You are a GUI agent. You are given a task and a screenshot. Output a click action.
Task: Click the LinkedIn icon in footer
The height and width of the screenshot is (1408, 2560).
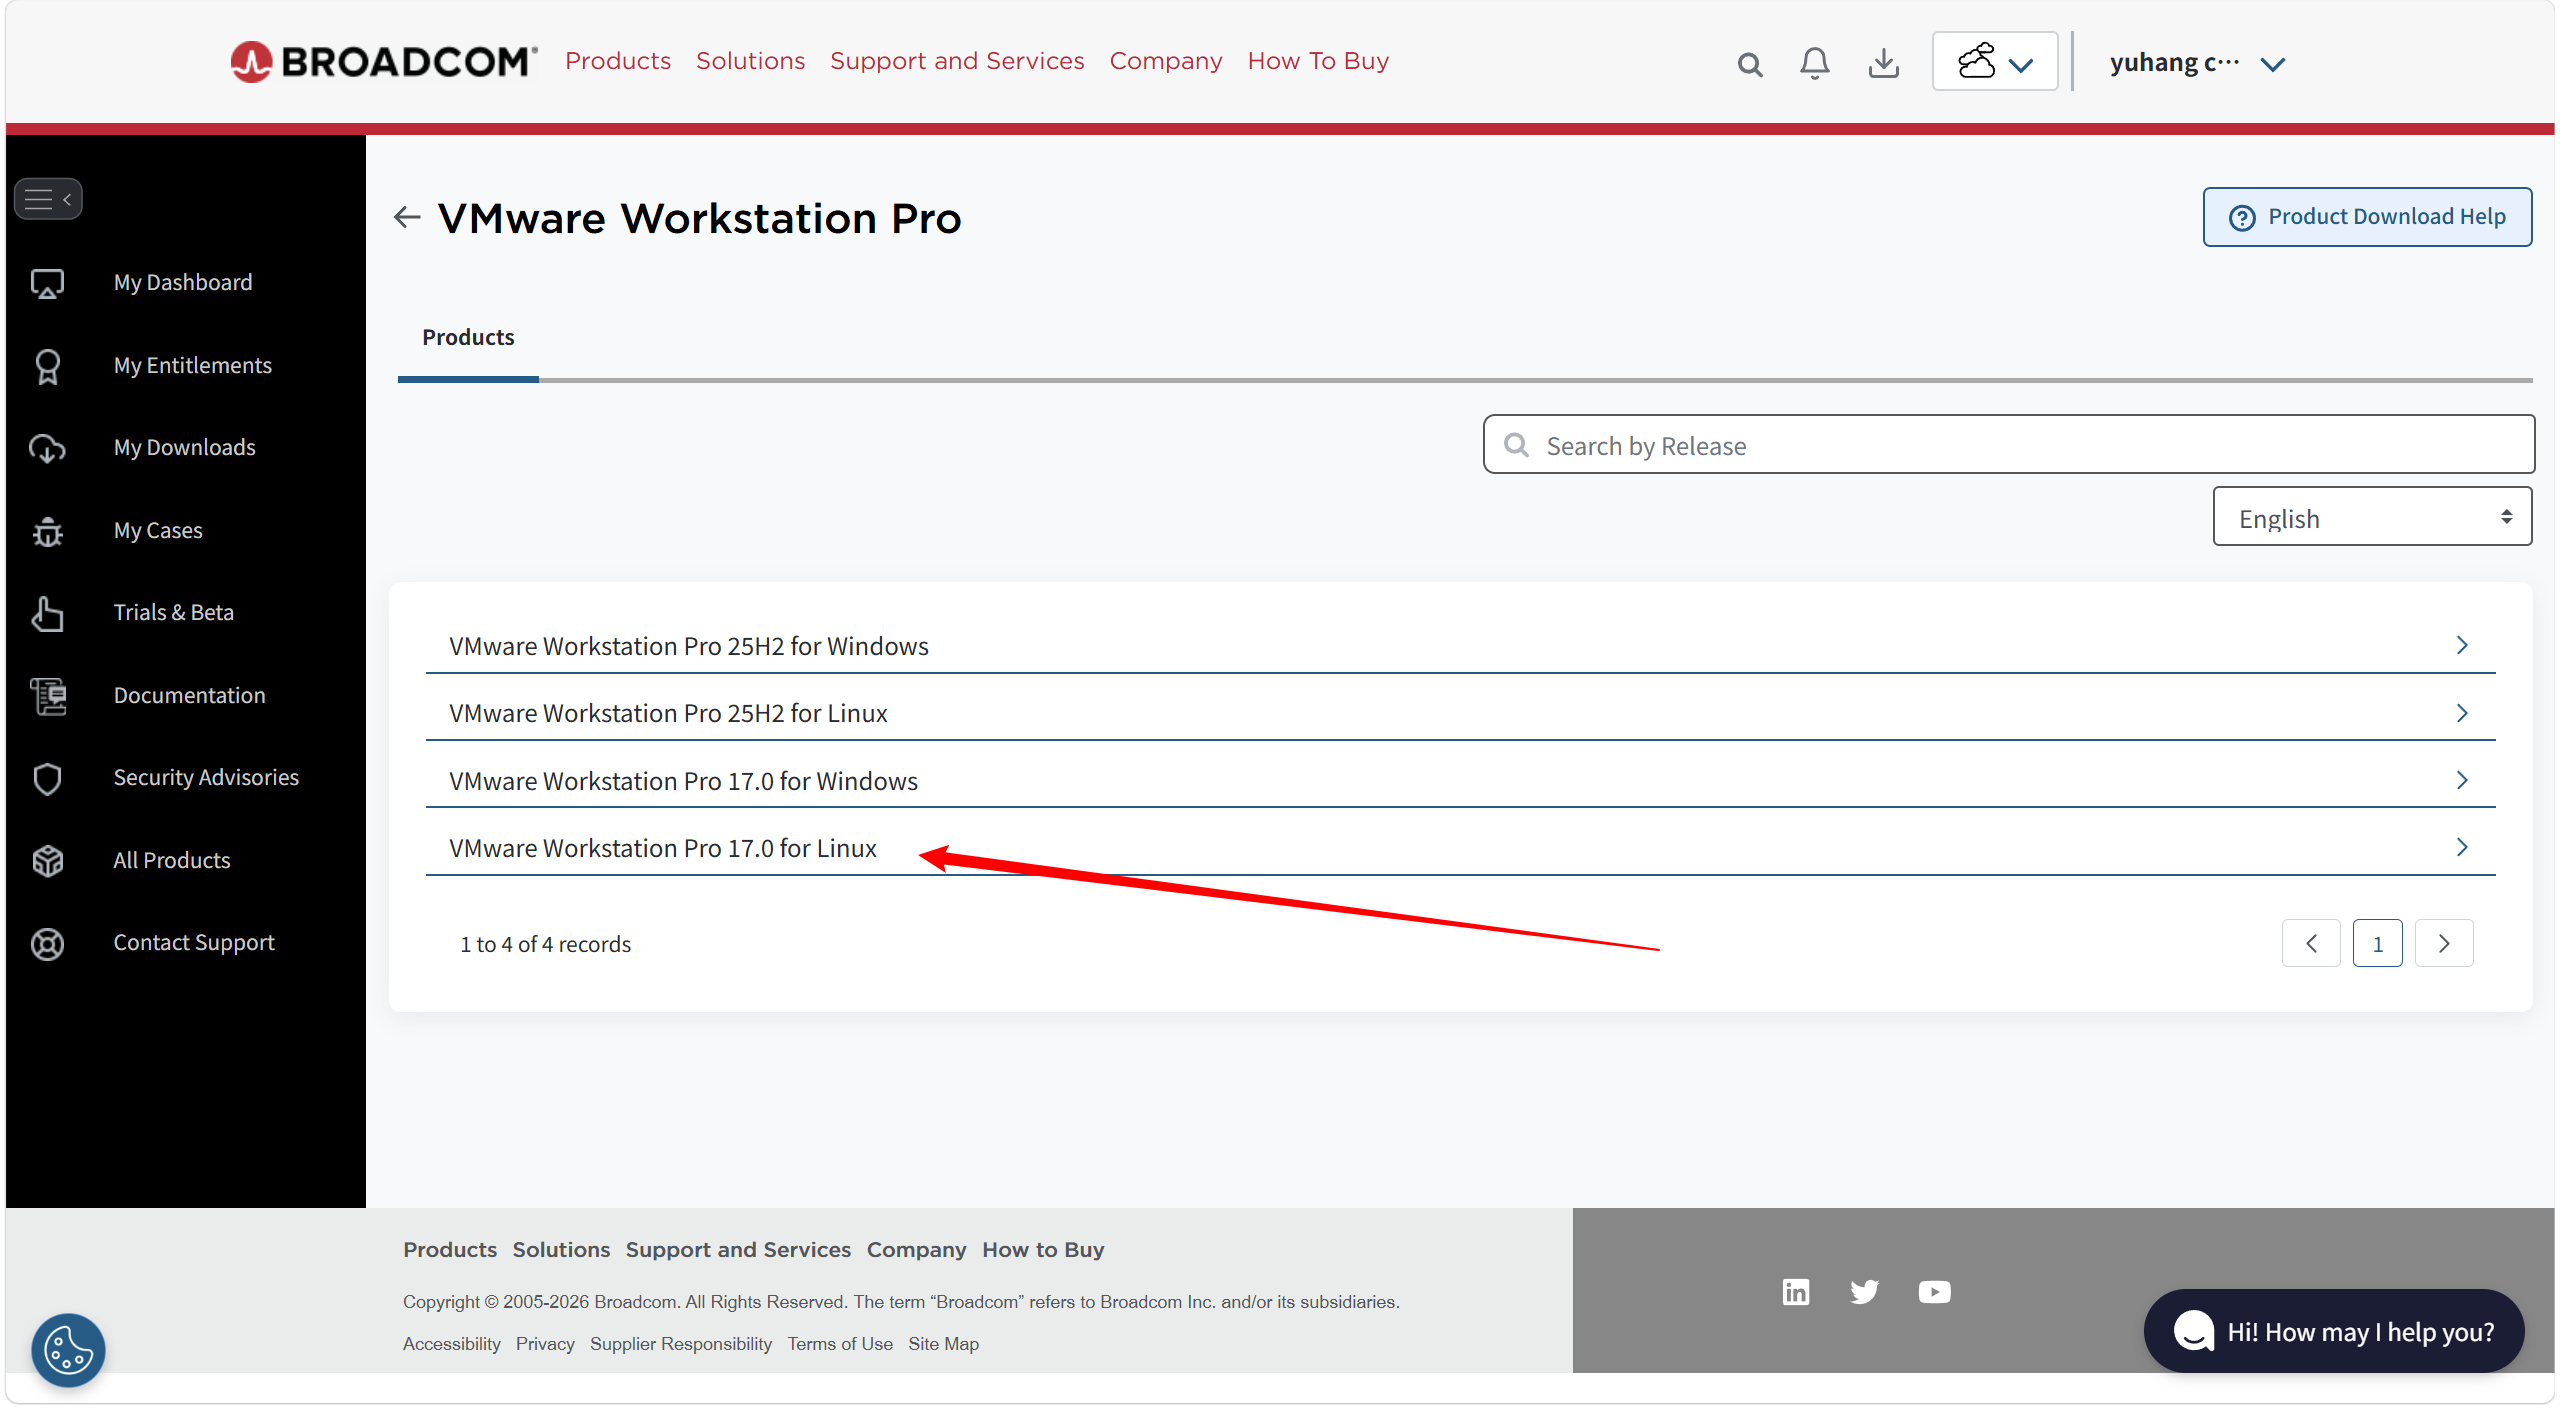click(1795, 1292)
